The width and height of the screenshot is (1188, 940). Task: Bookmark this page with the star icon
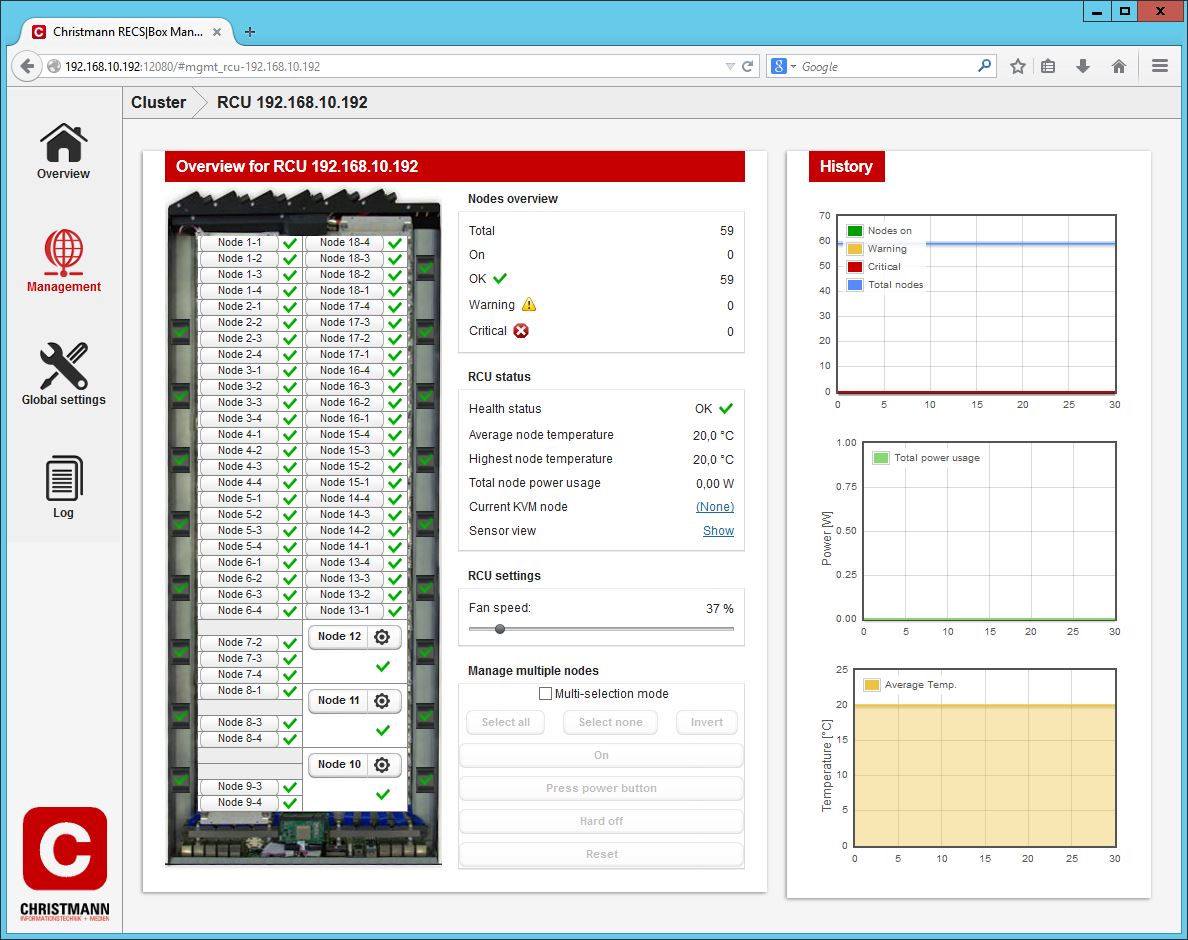pos(1018,67)
